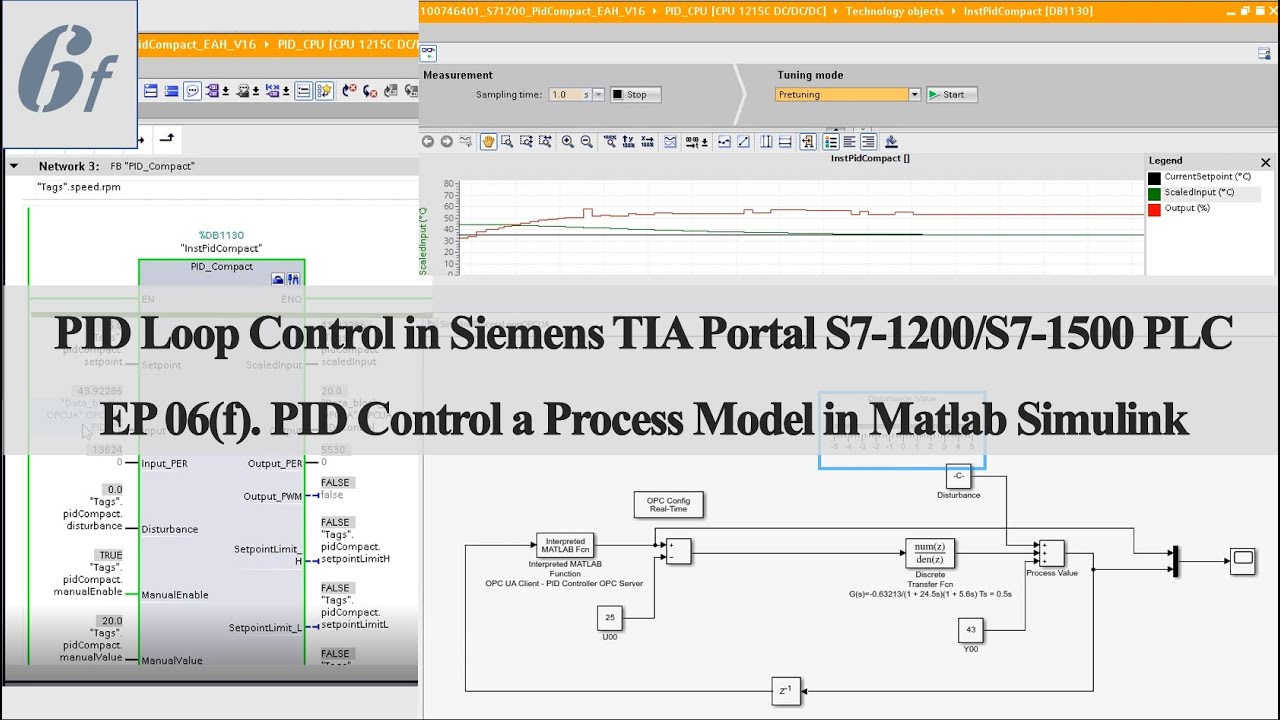Open PID_Compact configuration icon on the block

click(x=278, y=279)
